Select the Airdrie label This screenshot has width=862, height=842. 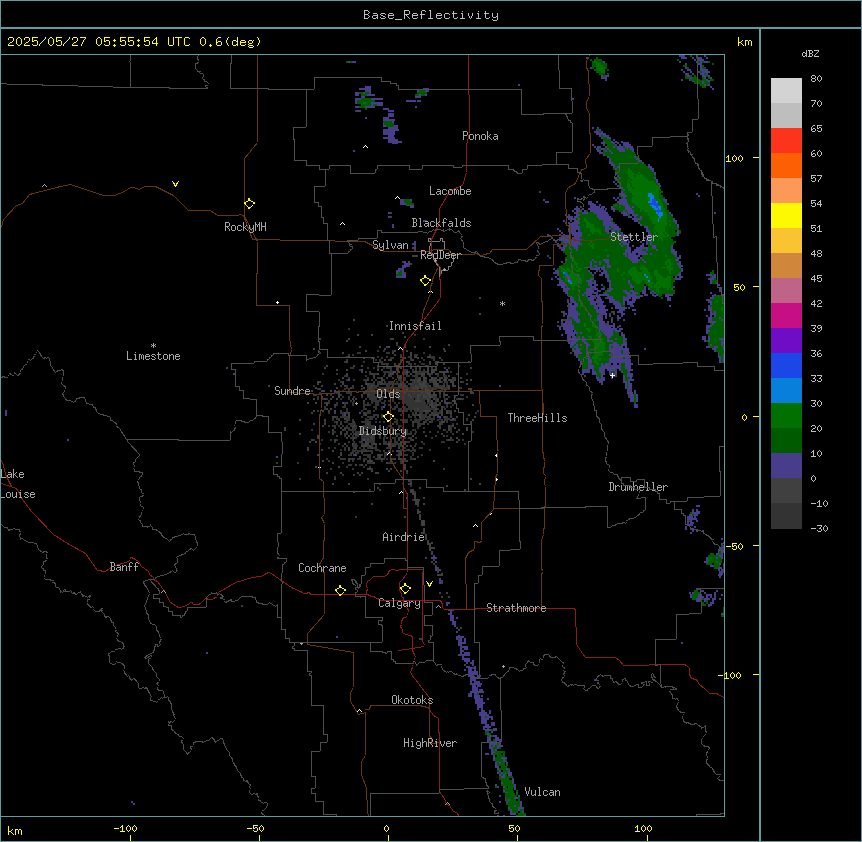(x=404, y=537)
